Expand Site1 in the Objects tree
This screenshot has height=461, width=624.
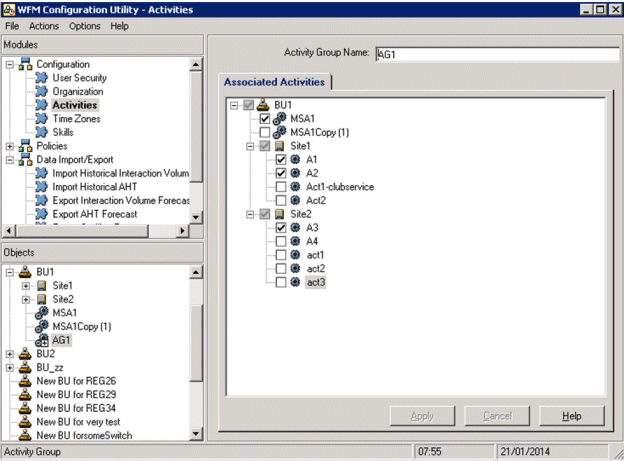point(26,286)
